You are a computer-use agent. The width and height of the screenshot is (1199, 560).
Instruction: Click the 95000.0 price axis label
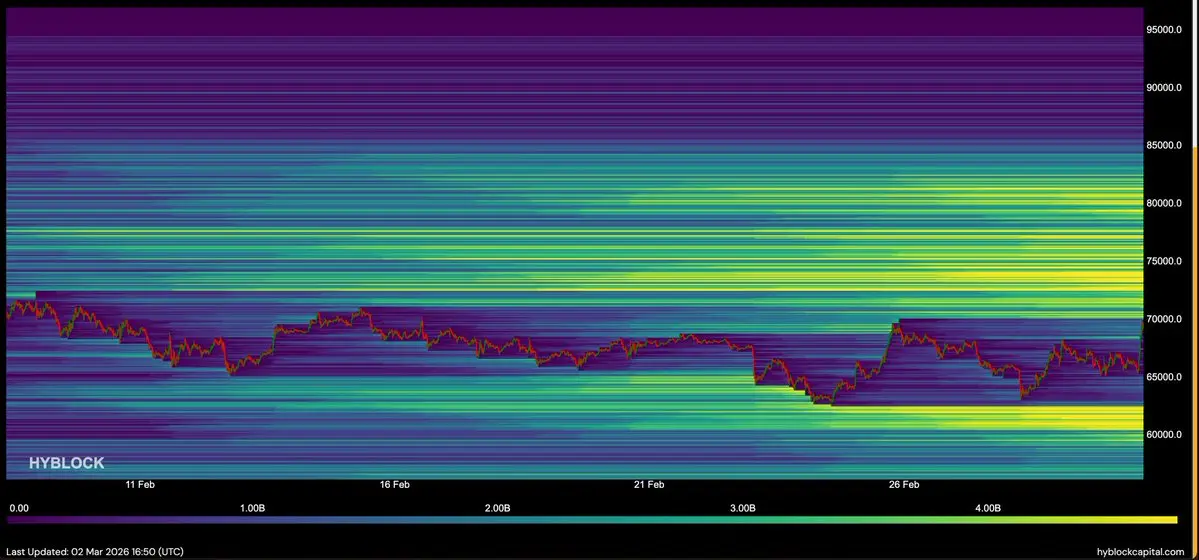pyautogui.click(x=1163, y=30)
